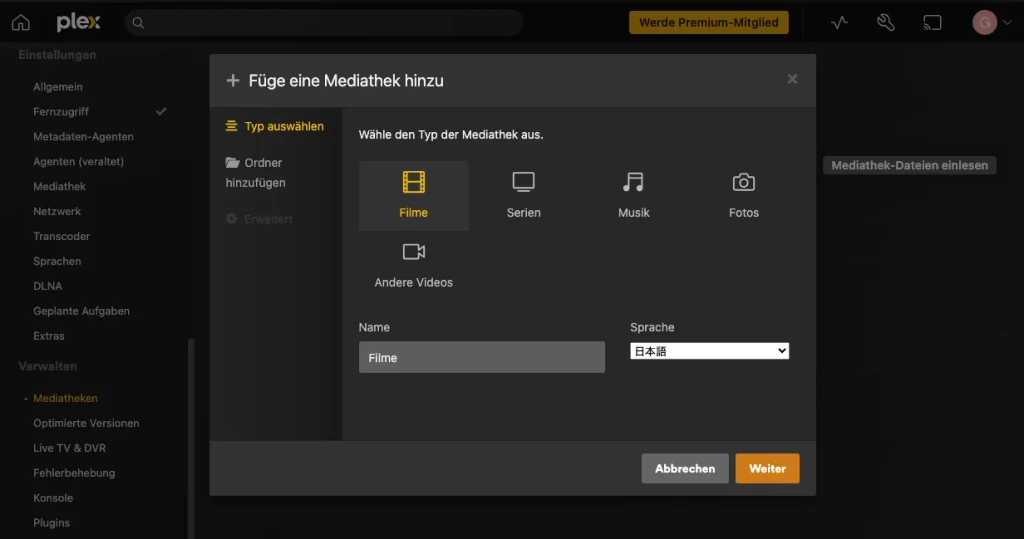
Task: Open the Plex logo
Action: tap(78, 23)
